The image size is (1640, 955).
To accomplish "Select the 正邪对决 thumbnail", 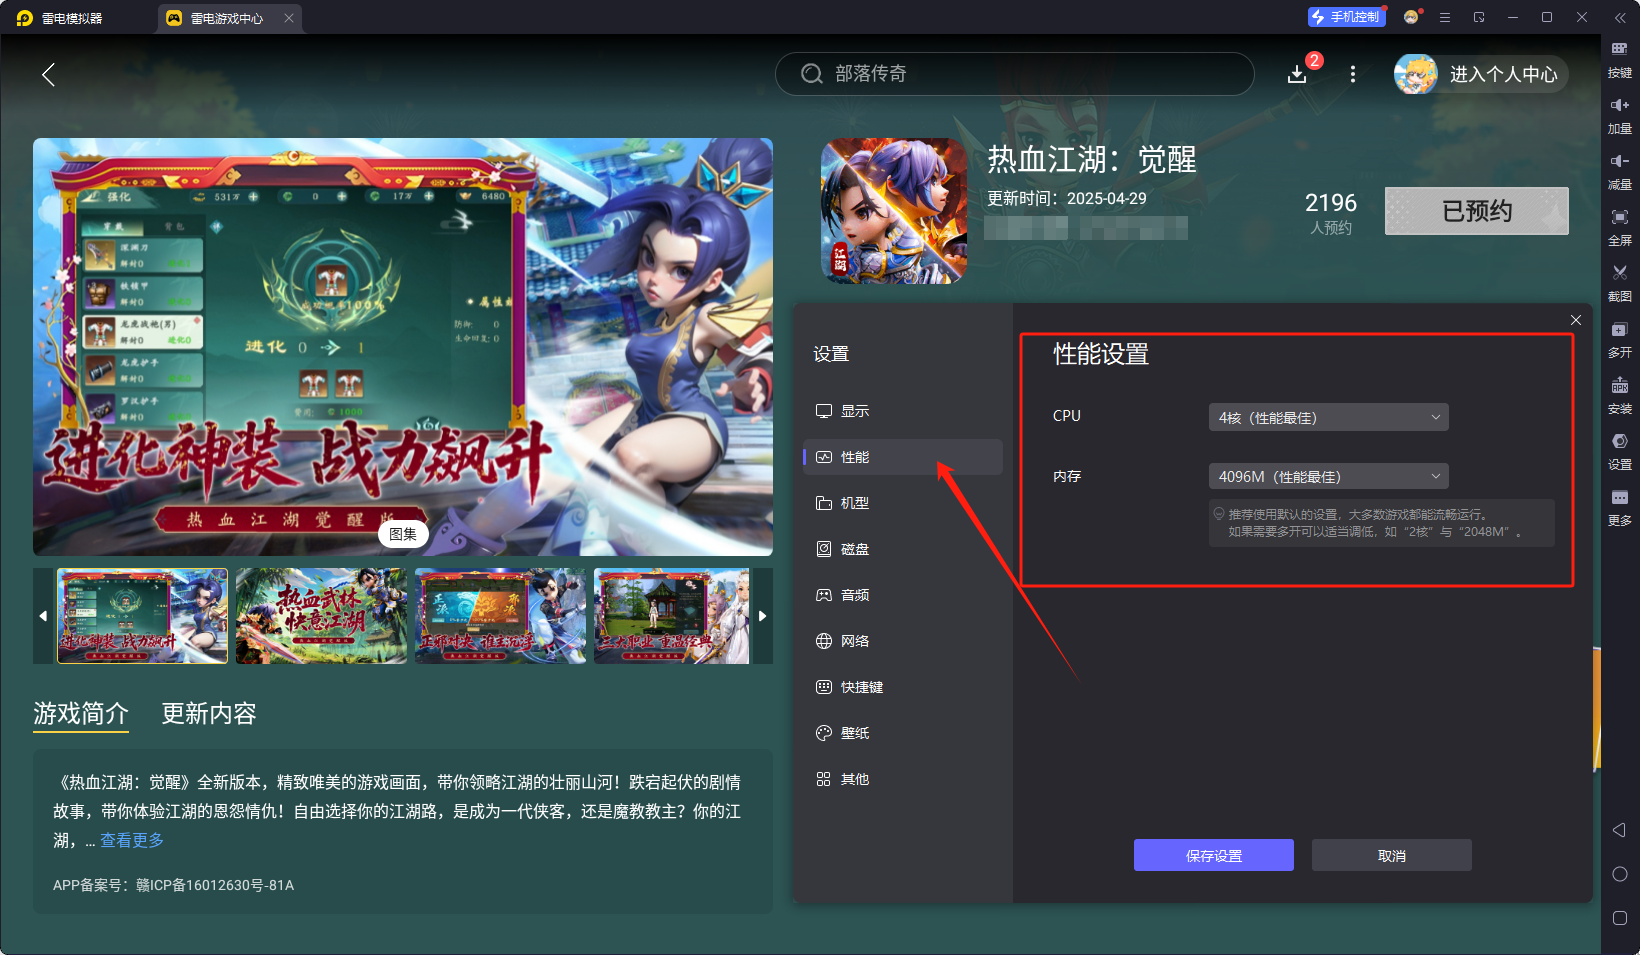I will tap(500, 616).
